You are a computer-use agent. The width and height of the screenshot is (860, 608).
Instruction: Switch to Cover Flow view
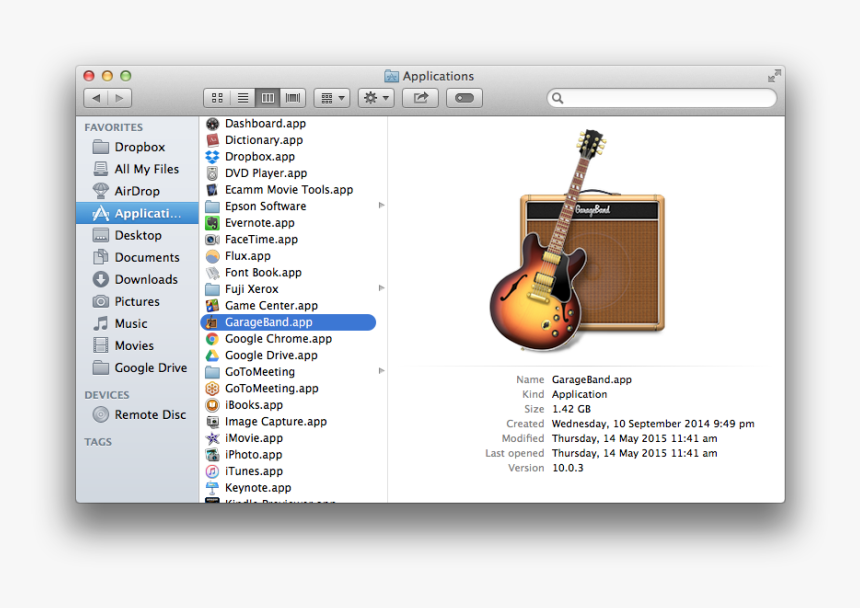point(293,98)
